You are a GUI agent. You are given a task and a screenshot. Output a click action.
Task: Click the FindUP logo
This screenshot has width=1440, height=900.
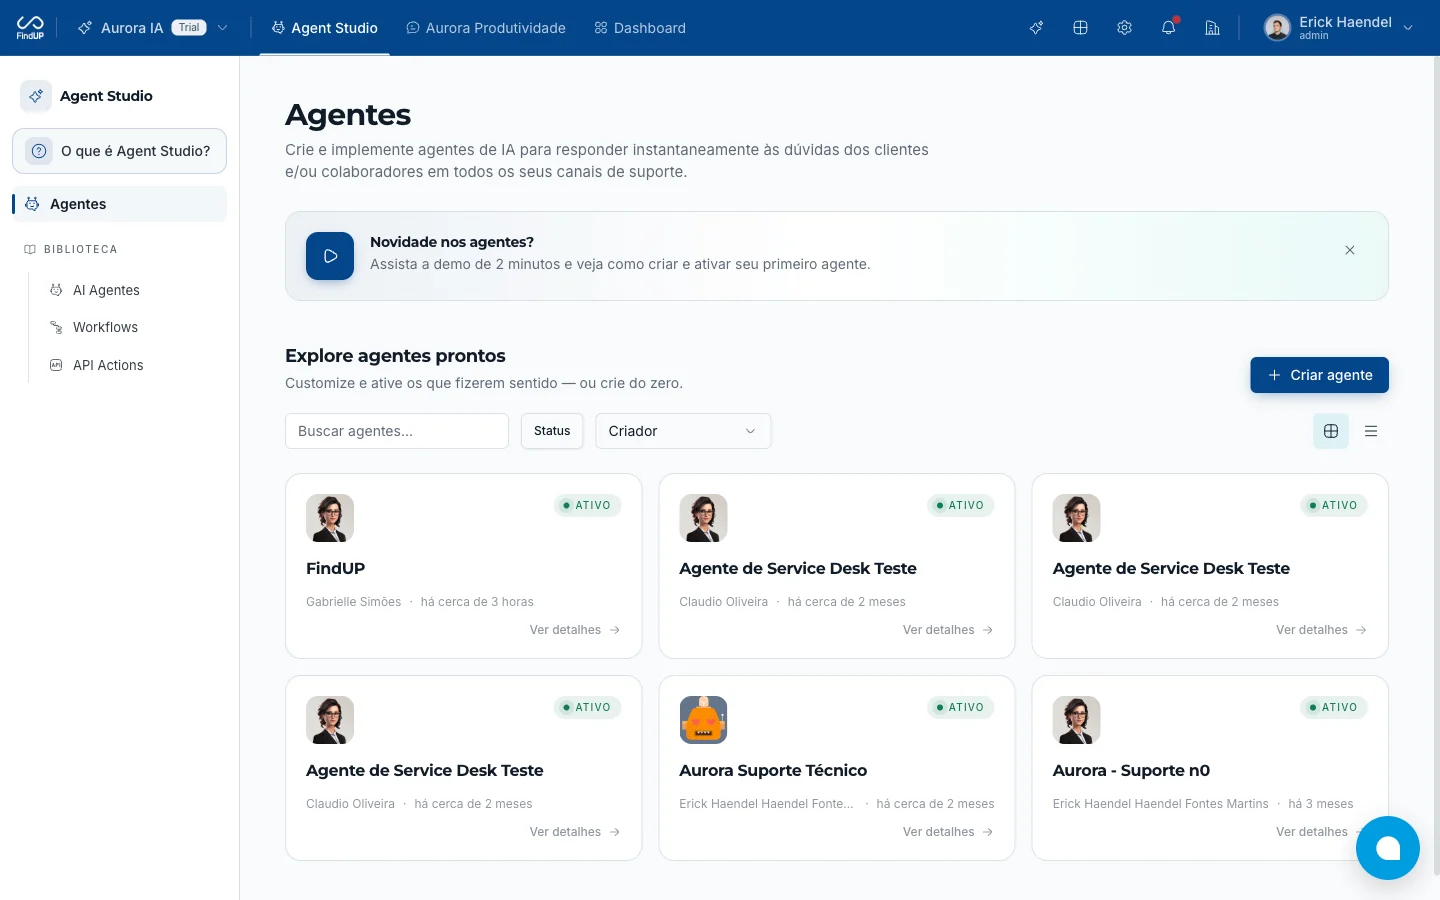click(x=30, y=27)
